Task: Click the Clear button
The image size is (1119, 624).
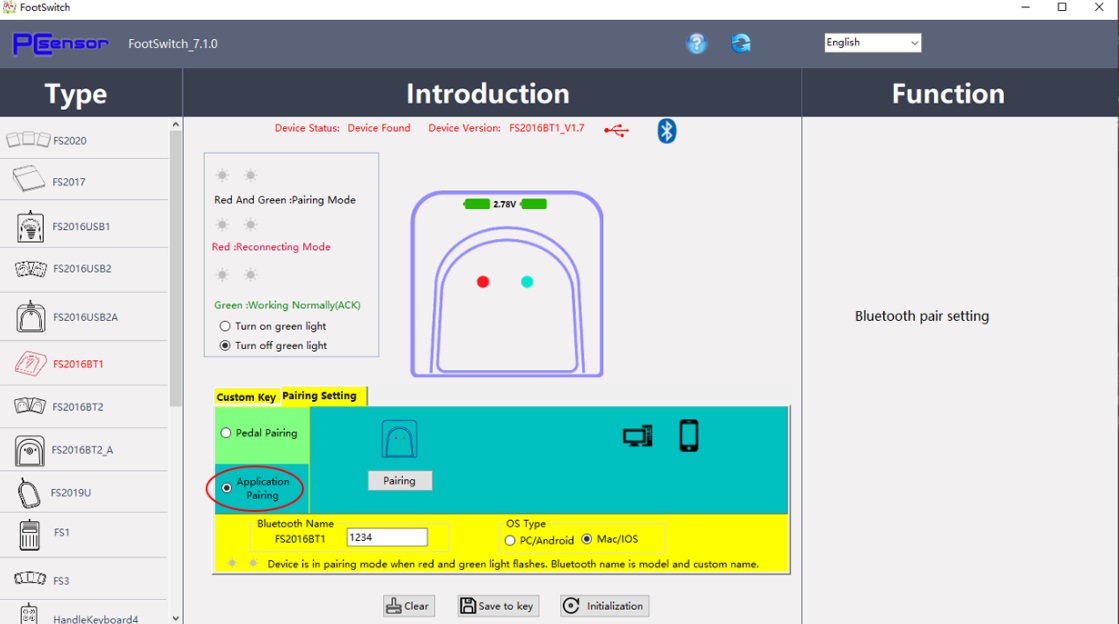Action: [x=409, y=606]
